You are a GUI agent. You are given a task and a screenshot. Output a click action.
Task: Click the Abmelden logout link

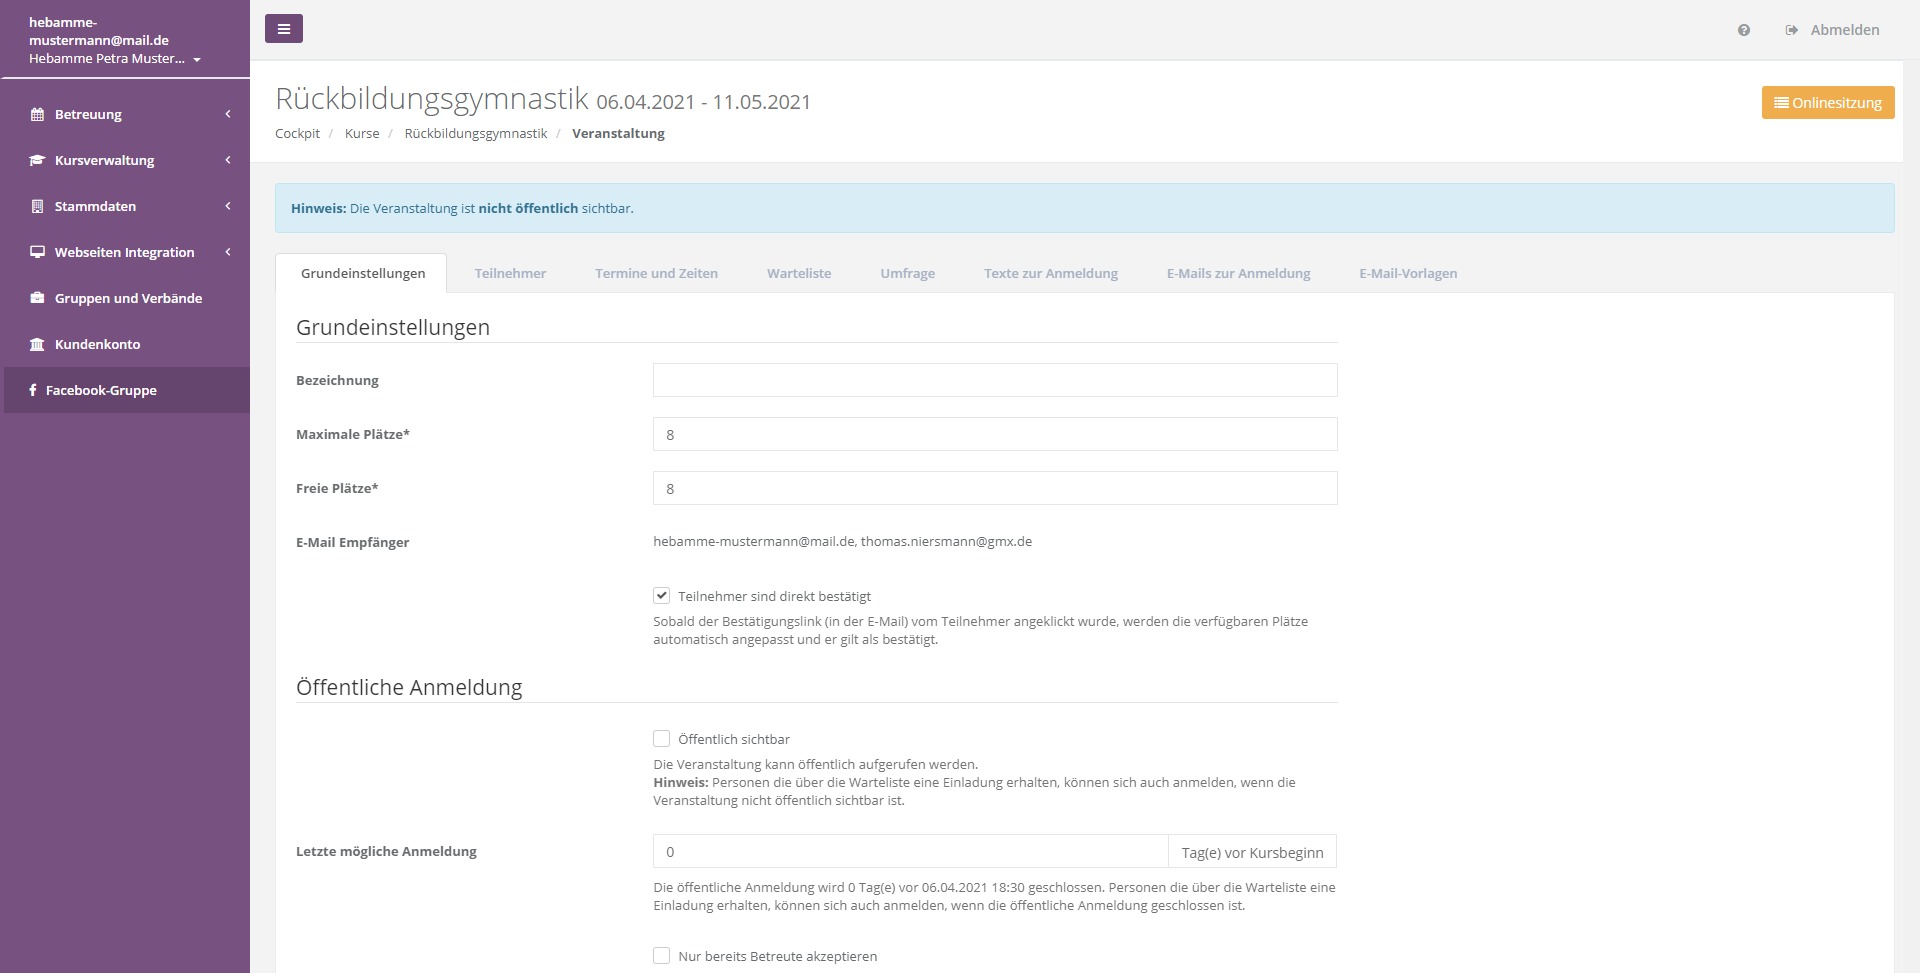click(1833, 30)
